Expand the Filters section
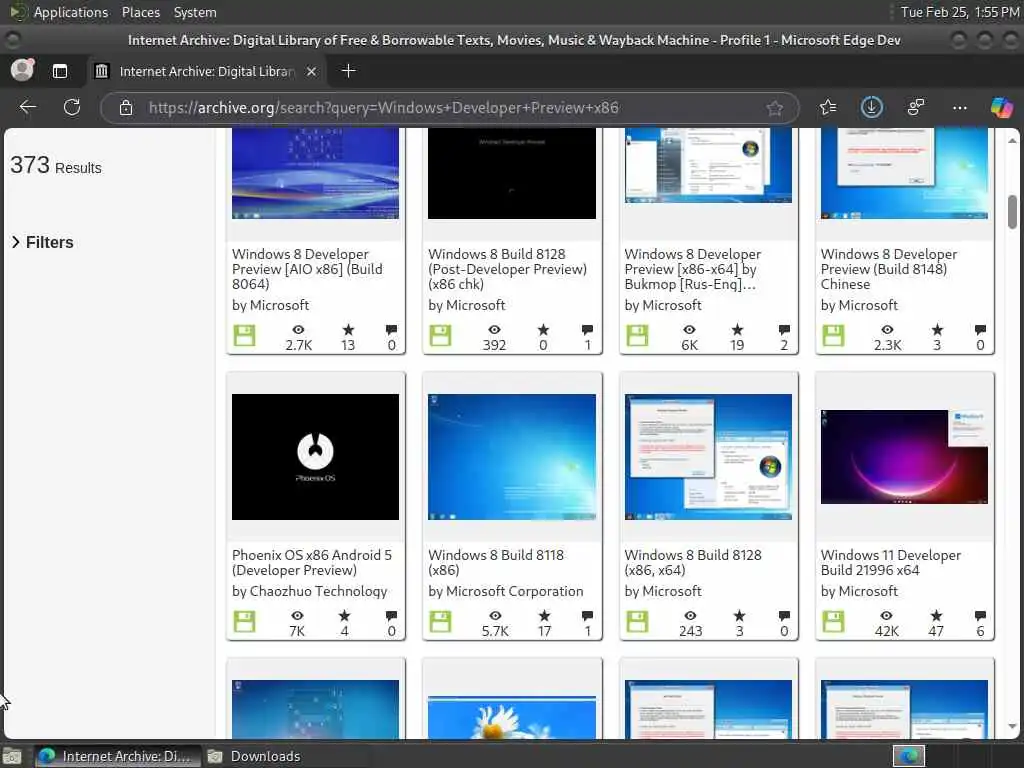This screenshot has height=768, width=1024. pyautogui.click(x=42, y=242)
